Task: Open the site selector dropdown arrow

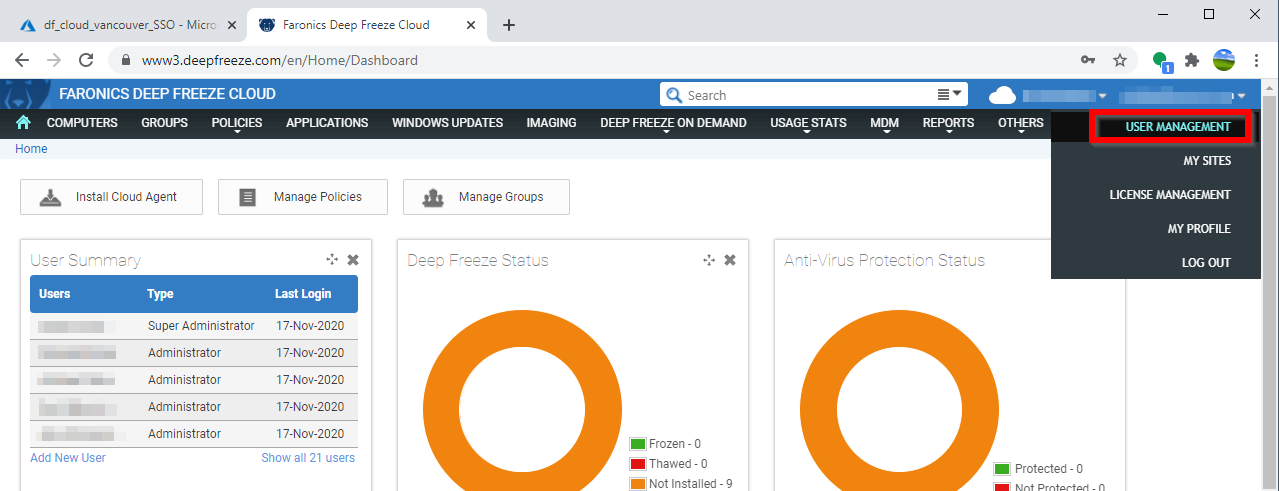Action: pos(1102,96)
